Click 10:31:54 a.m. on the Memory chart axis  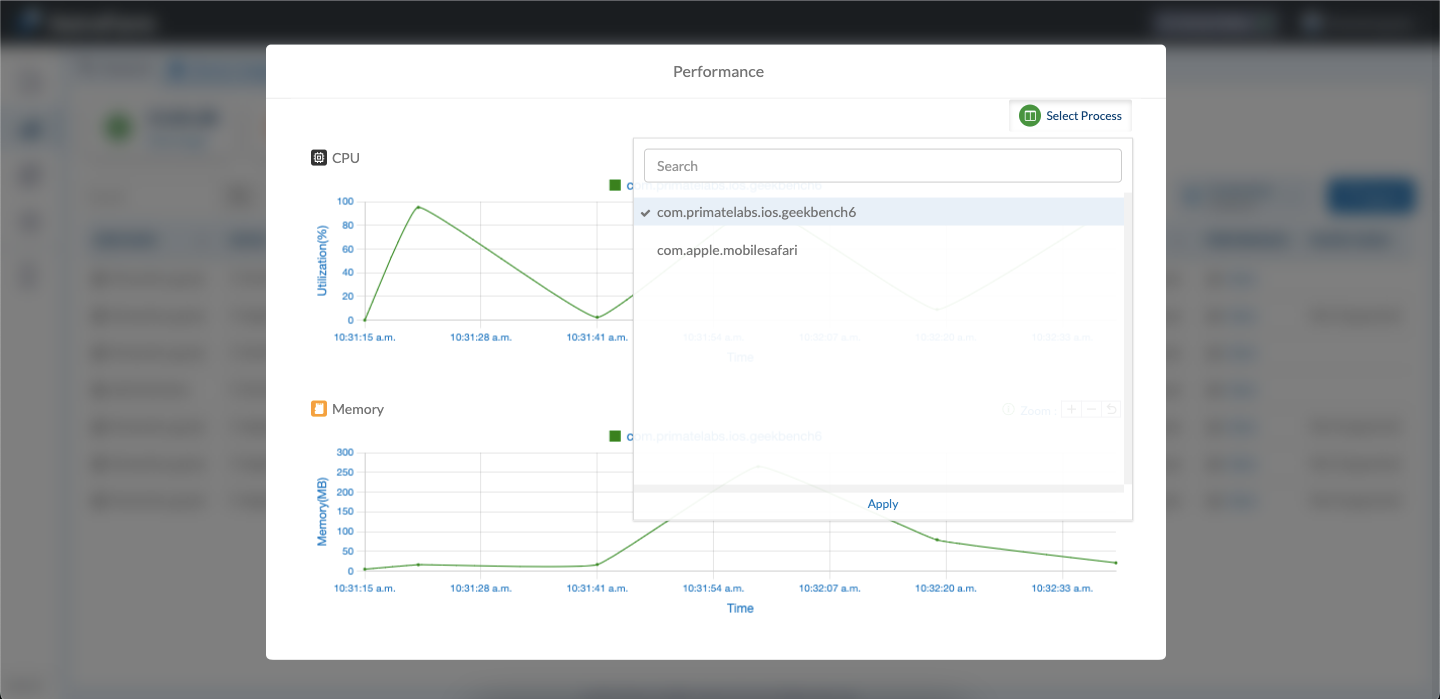click(713, 589)
